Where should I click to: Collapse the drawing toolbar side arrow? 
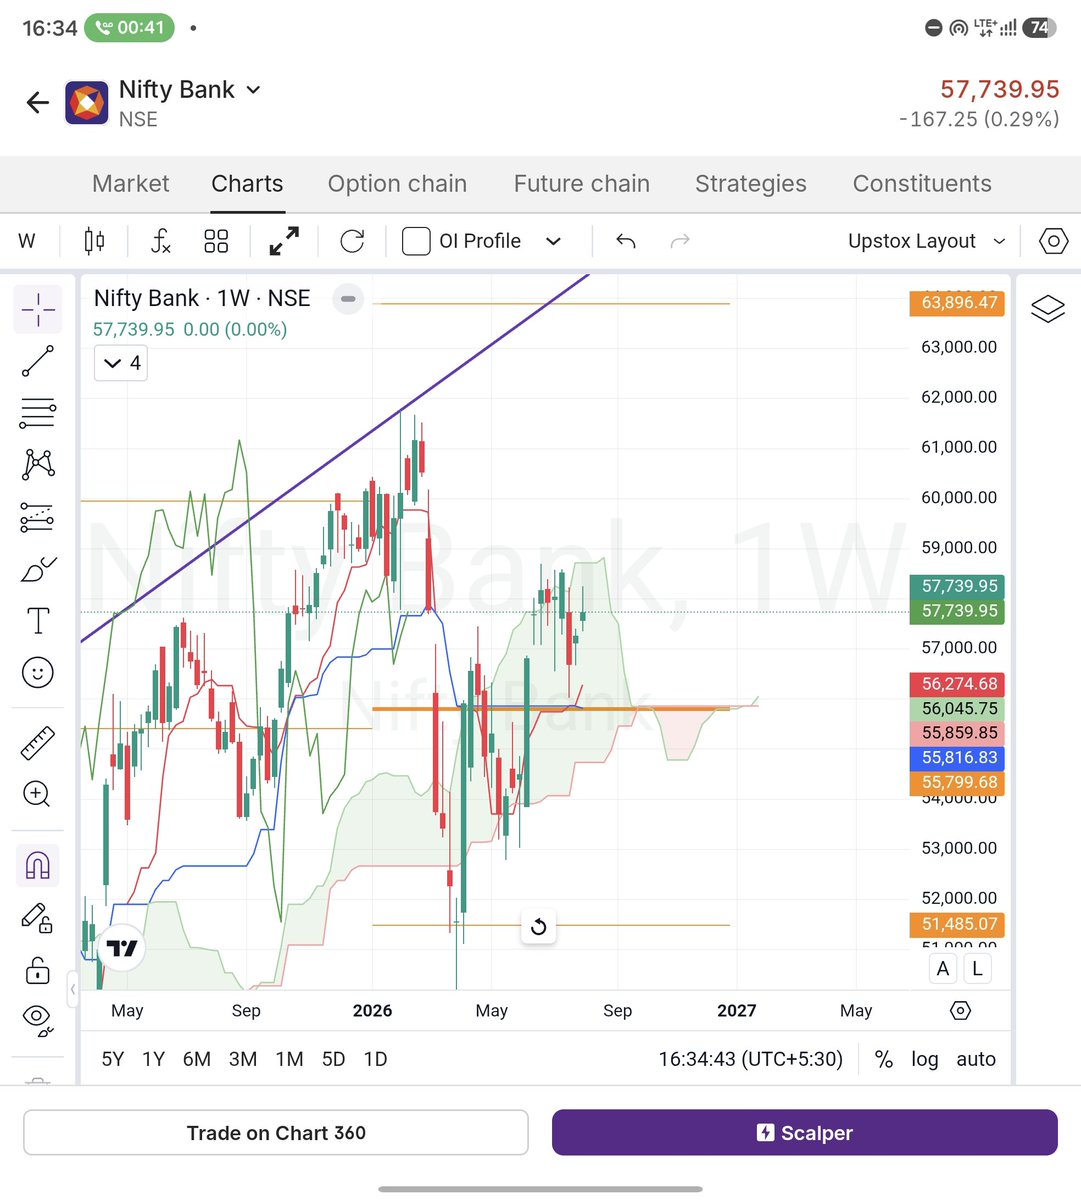pos(72,990)
